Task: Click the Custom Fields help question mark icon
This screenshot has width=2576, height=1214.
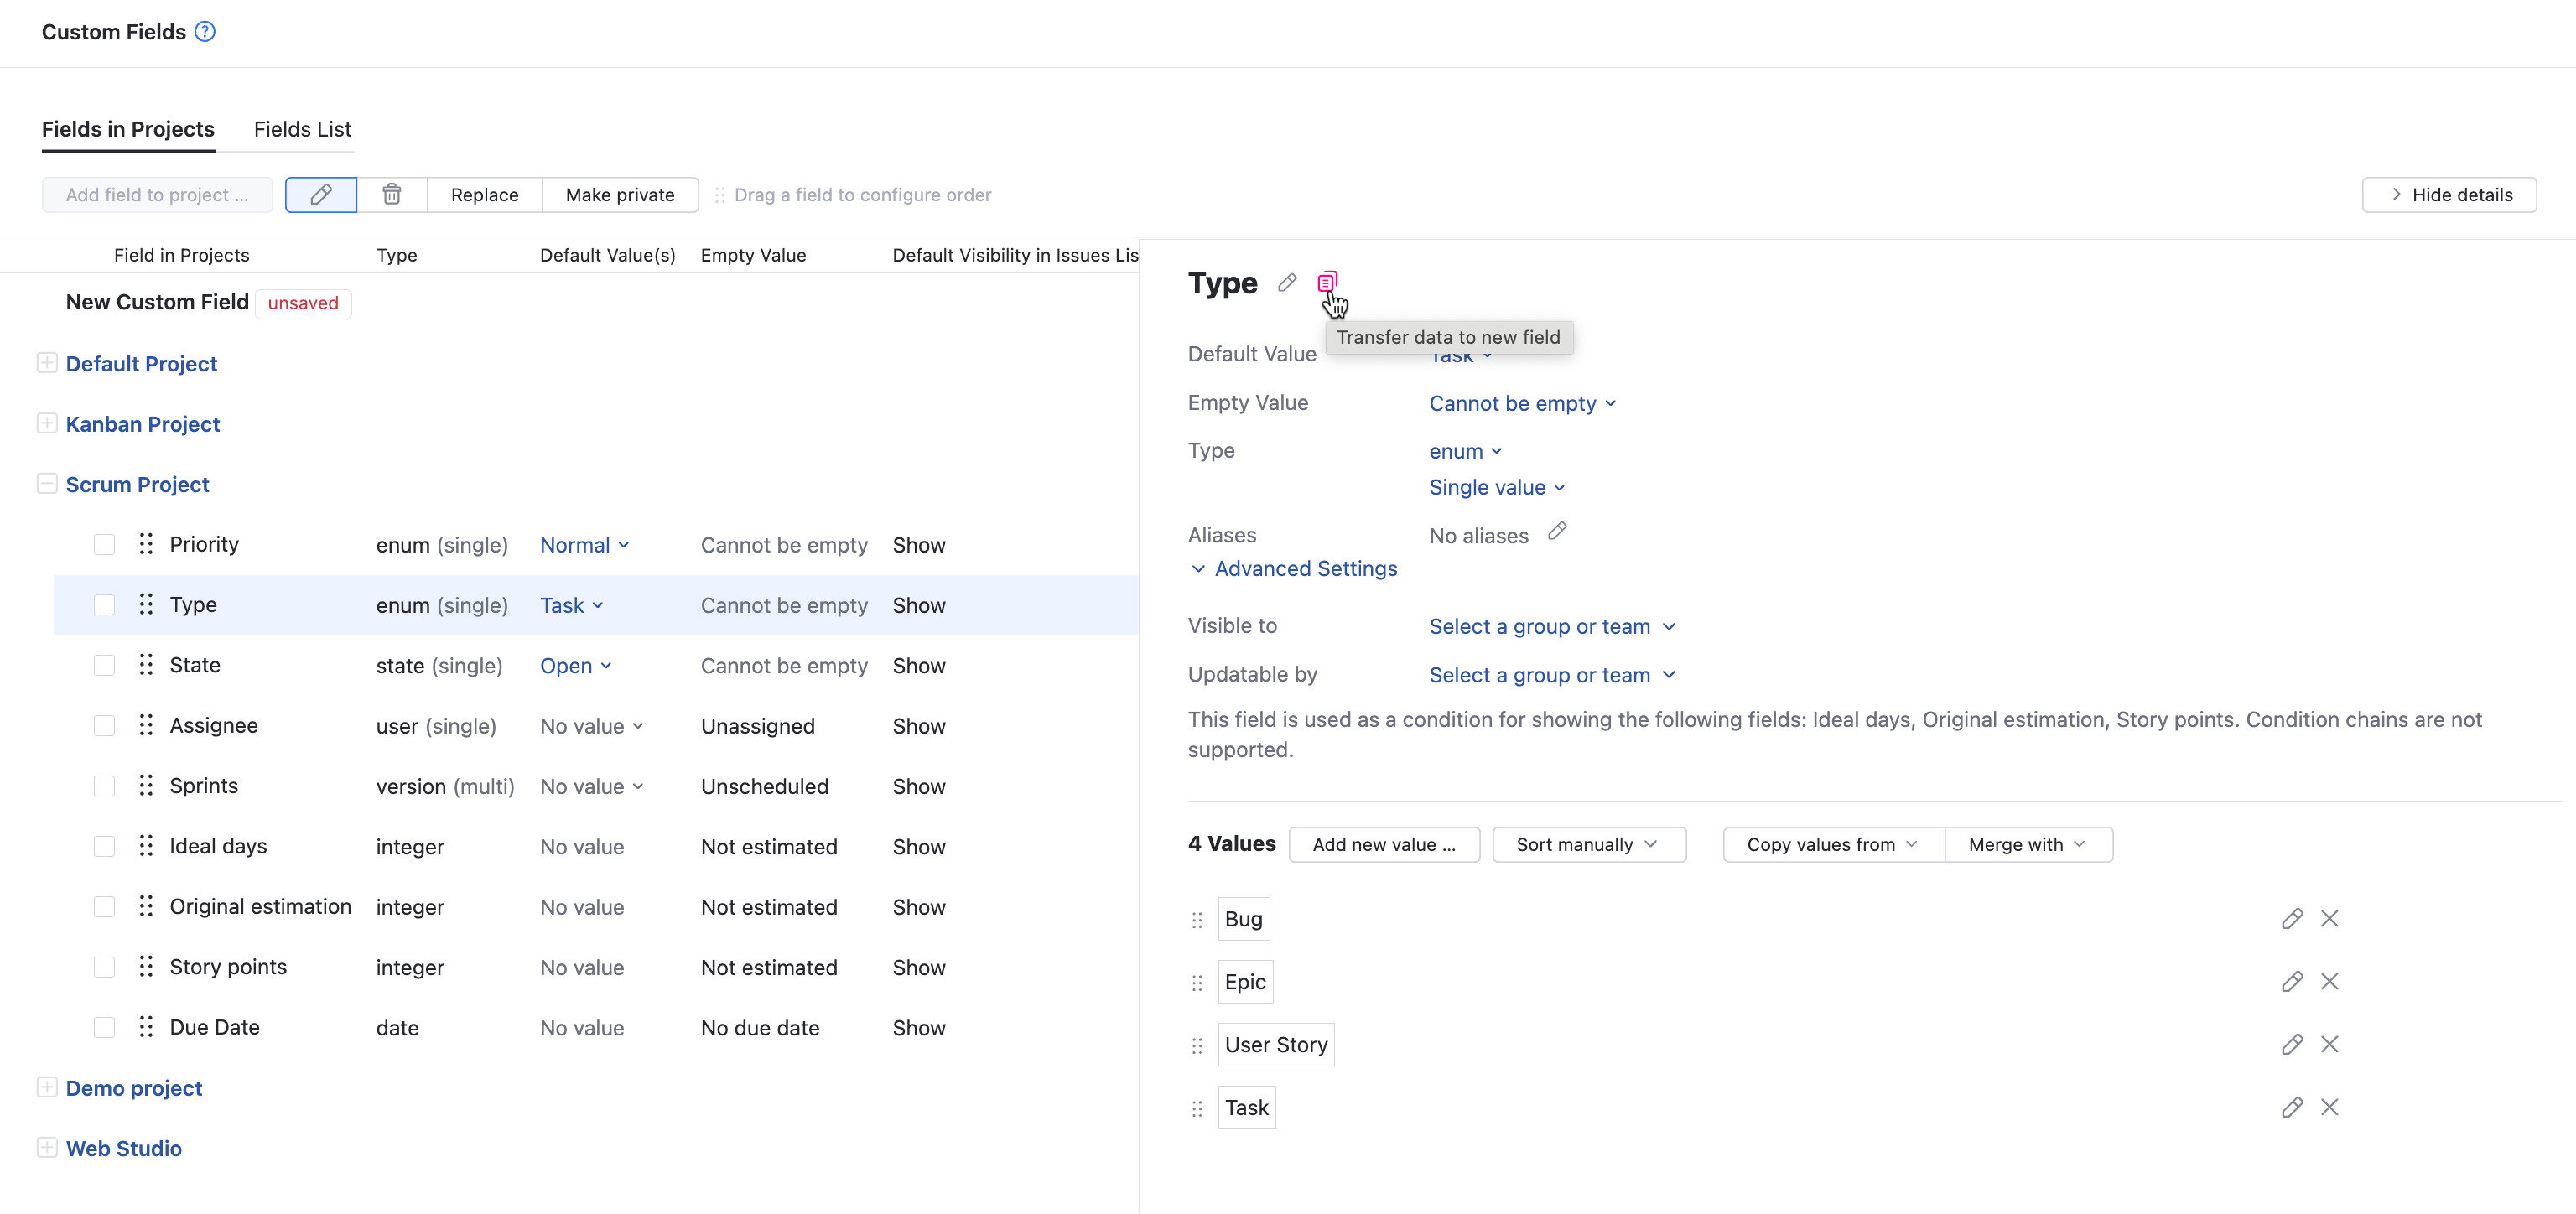Action: pos(205,32)
